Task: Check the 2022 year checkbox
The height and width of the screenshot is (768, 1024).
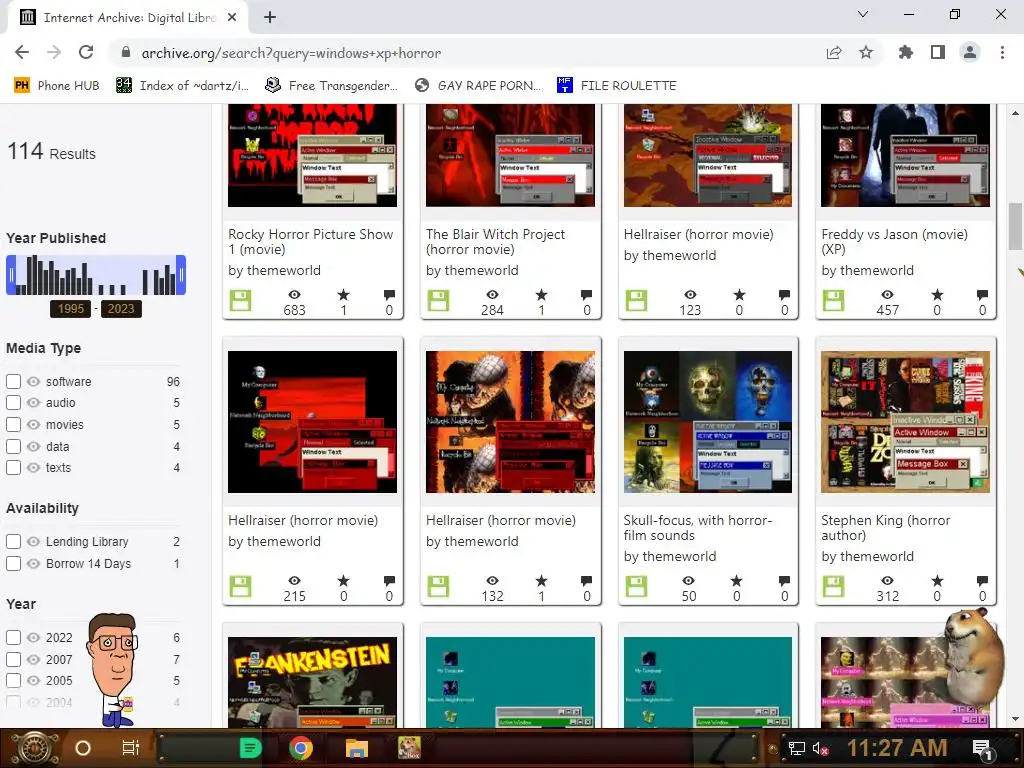Action: pyautogui.click(x=13, y=637)
